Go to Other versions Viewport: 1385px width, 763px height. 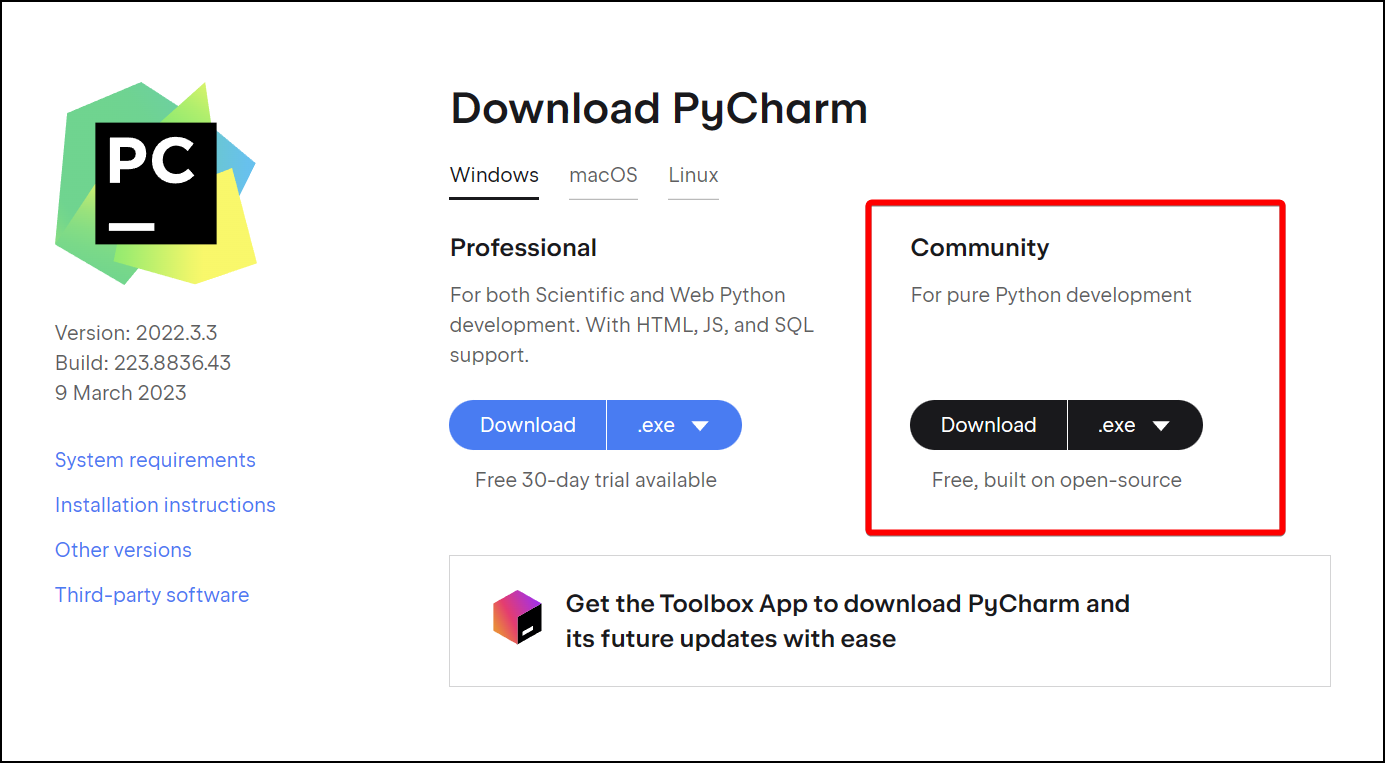(123, 550)
